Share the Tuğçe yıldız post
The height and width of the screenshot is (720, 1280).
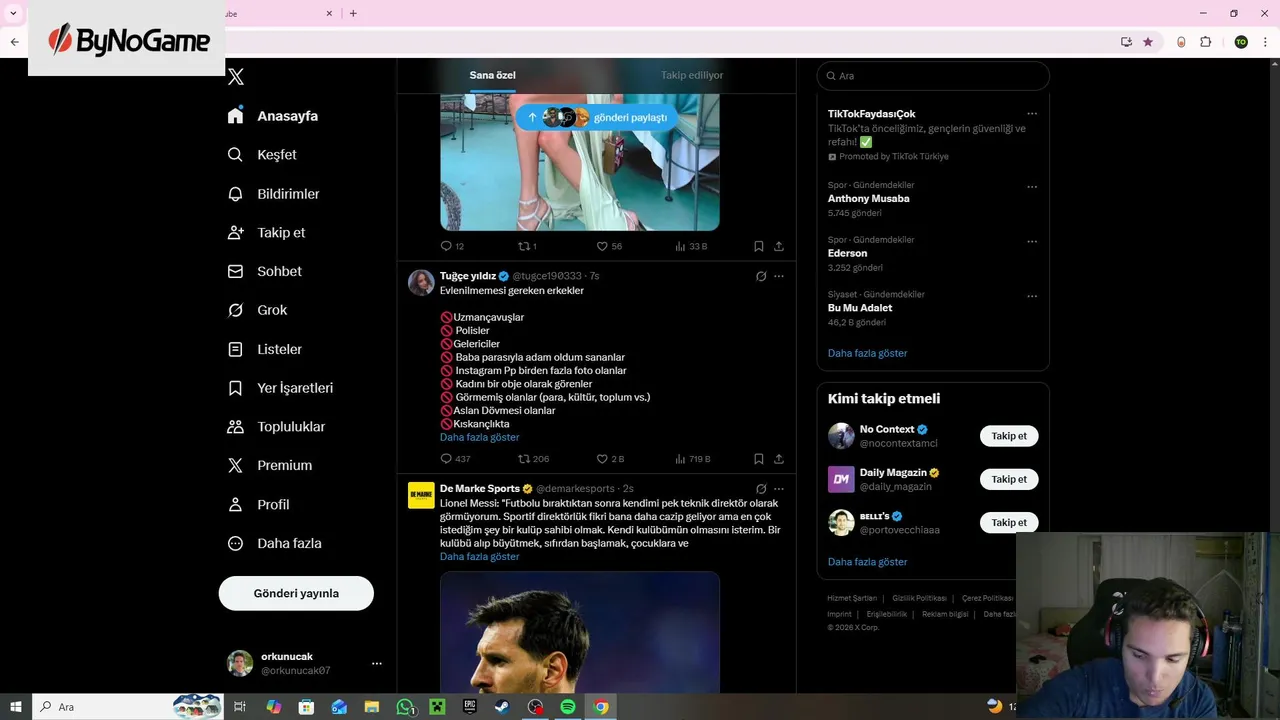coord(779,459)
